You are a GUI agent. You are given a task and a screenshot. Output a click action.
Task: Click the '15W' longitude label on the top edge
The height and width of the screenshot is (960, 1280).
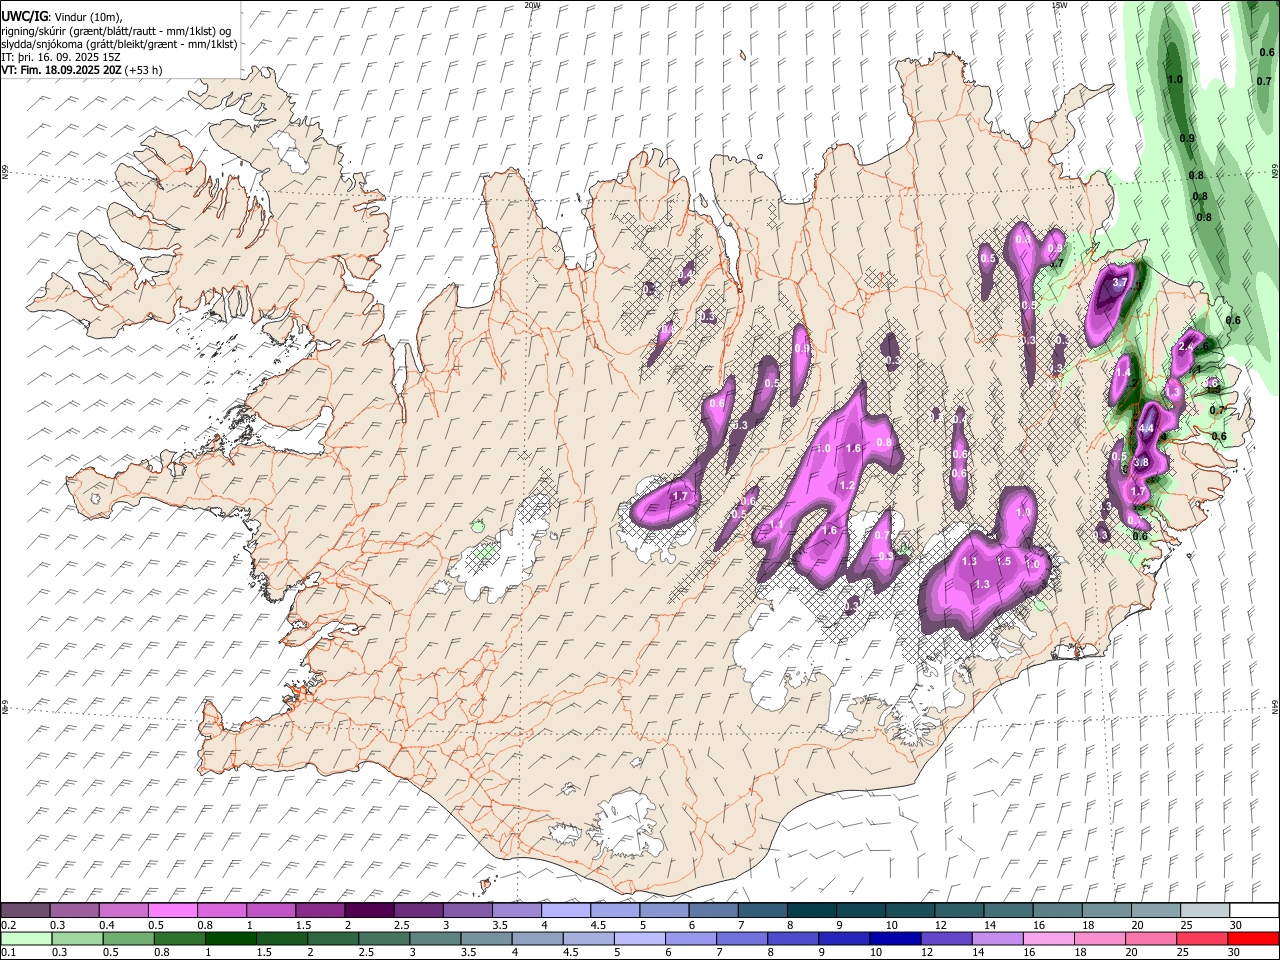[x=1059, y=4]
